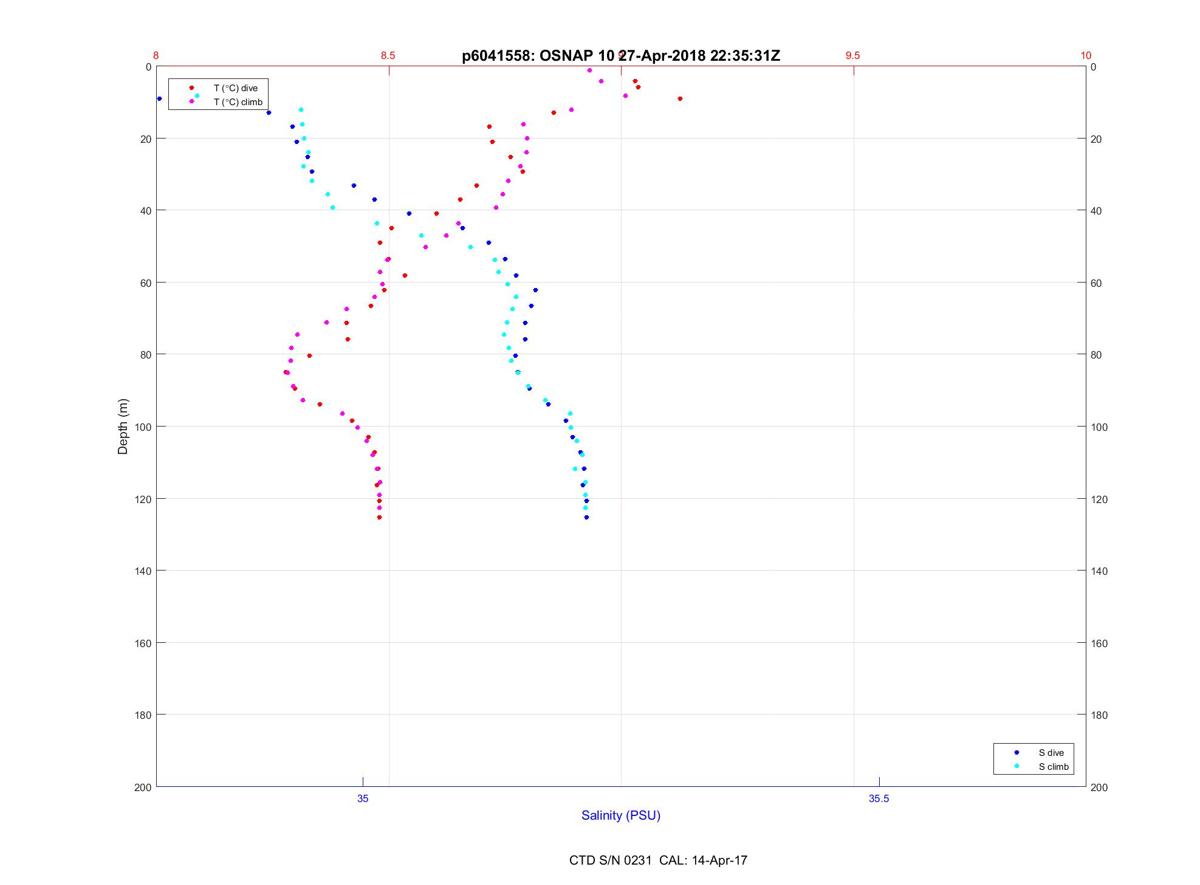Select the 'T (°C) climb' legend entry
This screenshot has width=1200, height=885.
coord(238,102)
